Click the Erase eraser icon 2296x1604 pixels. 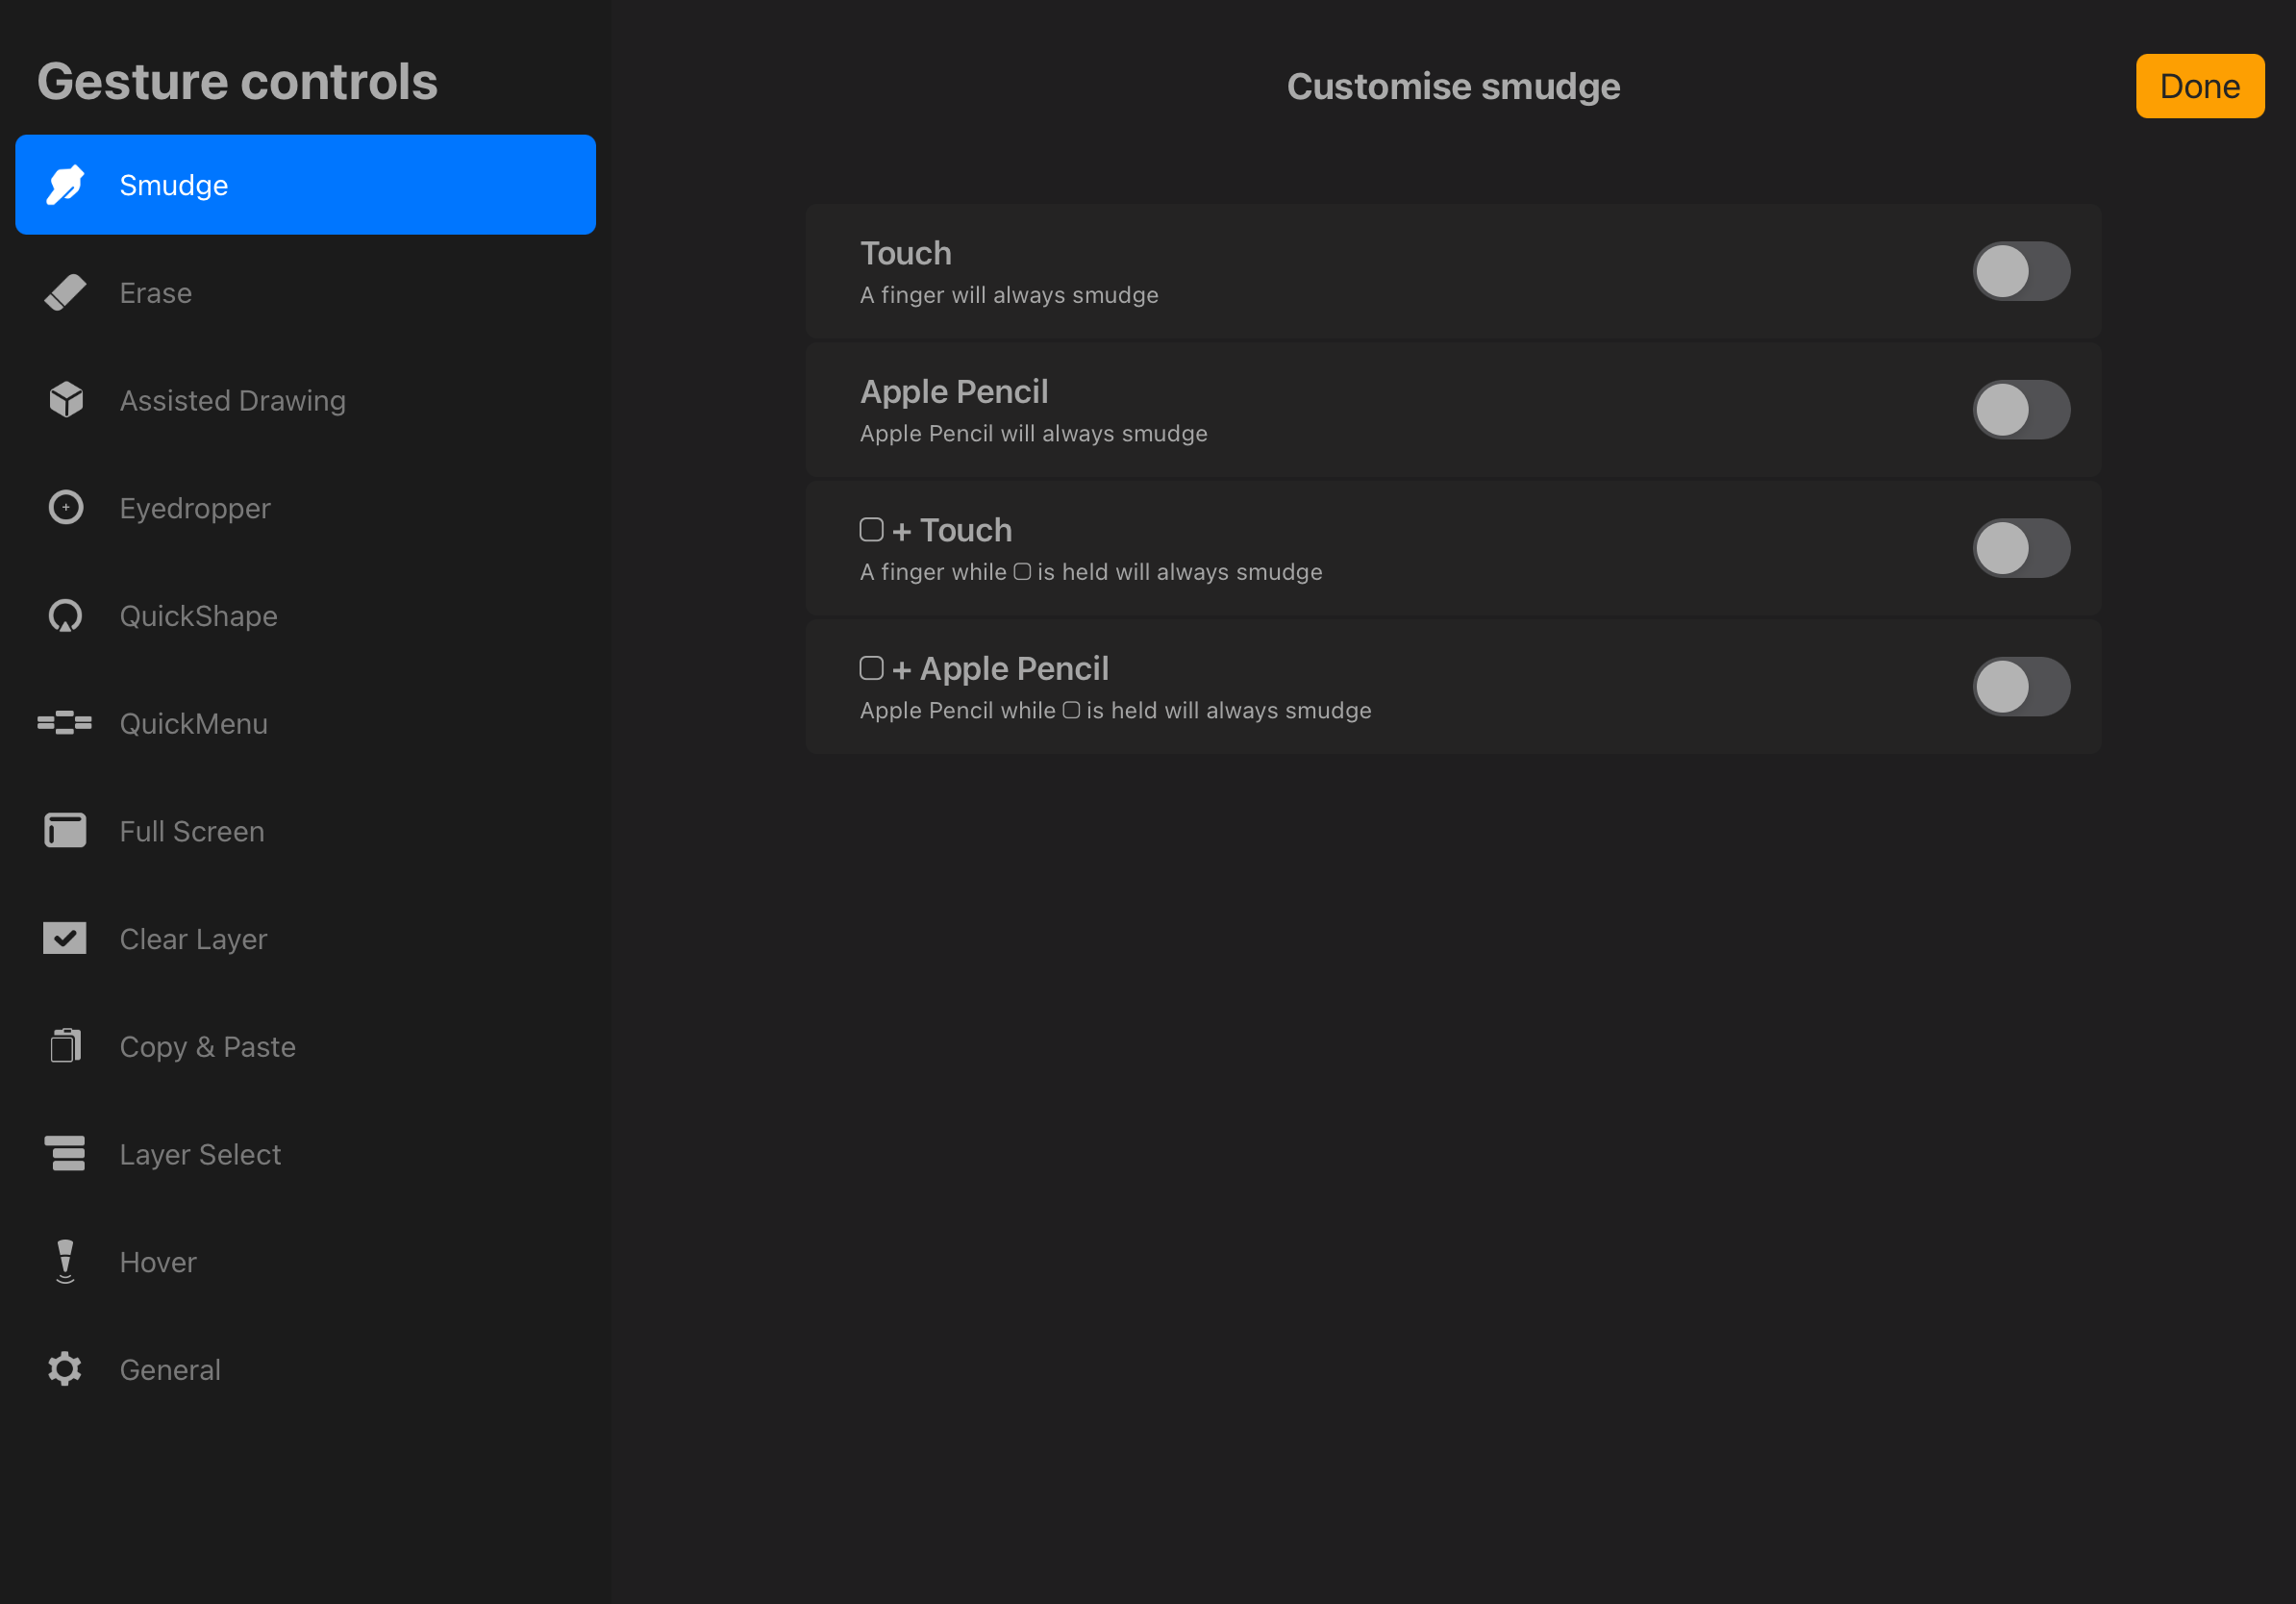click(x=66, y=293)
